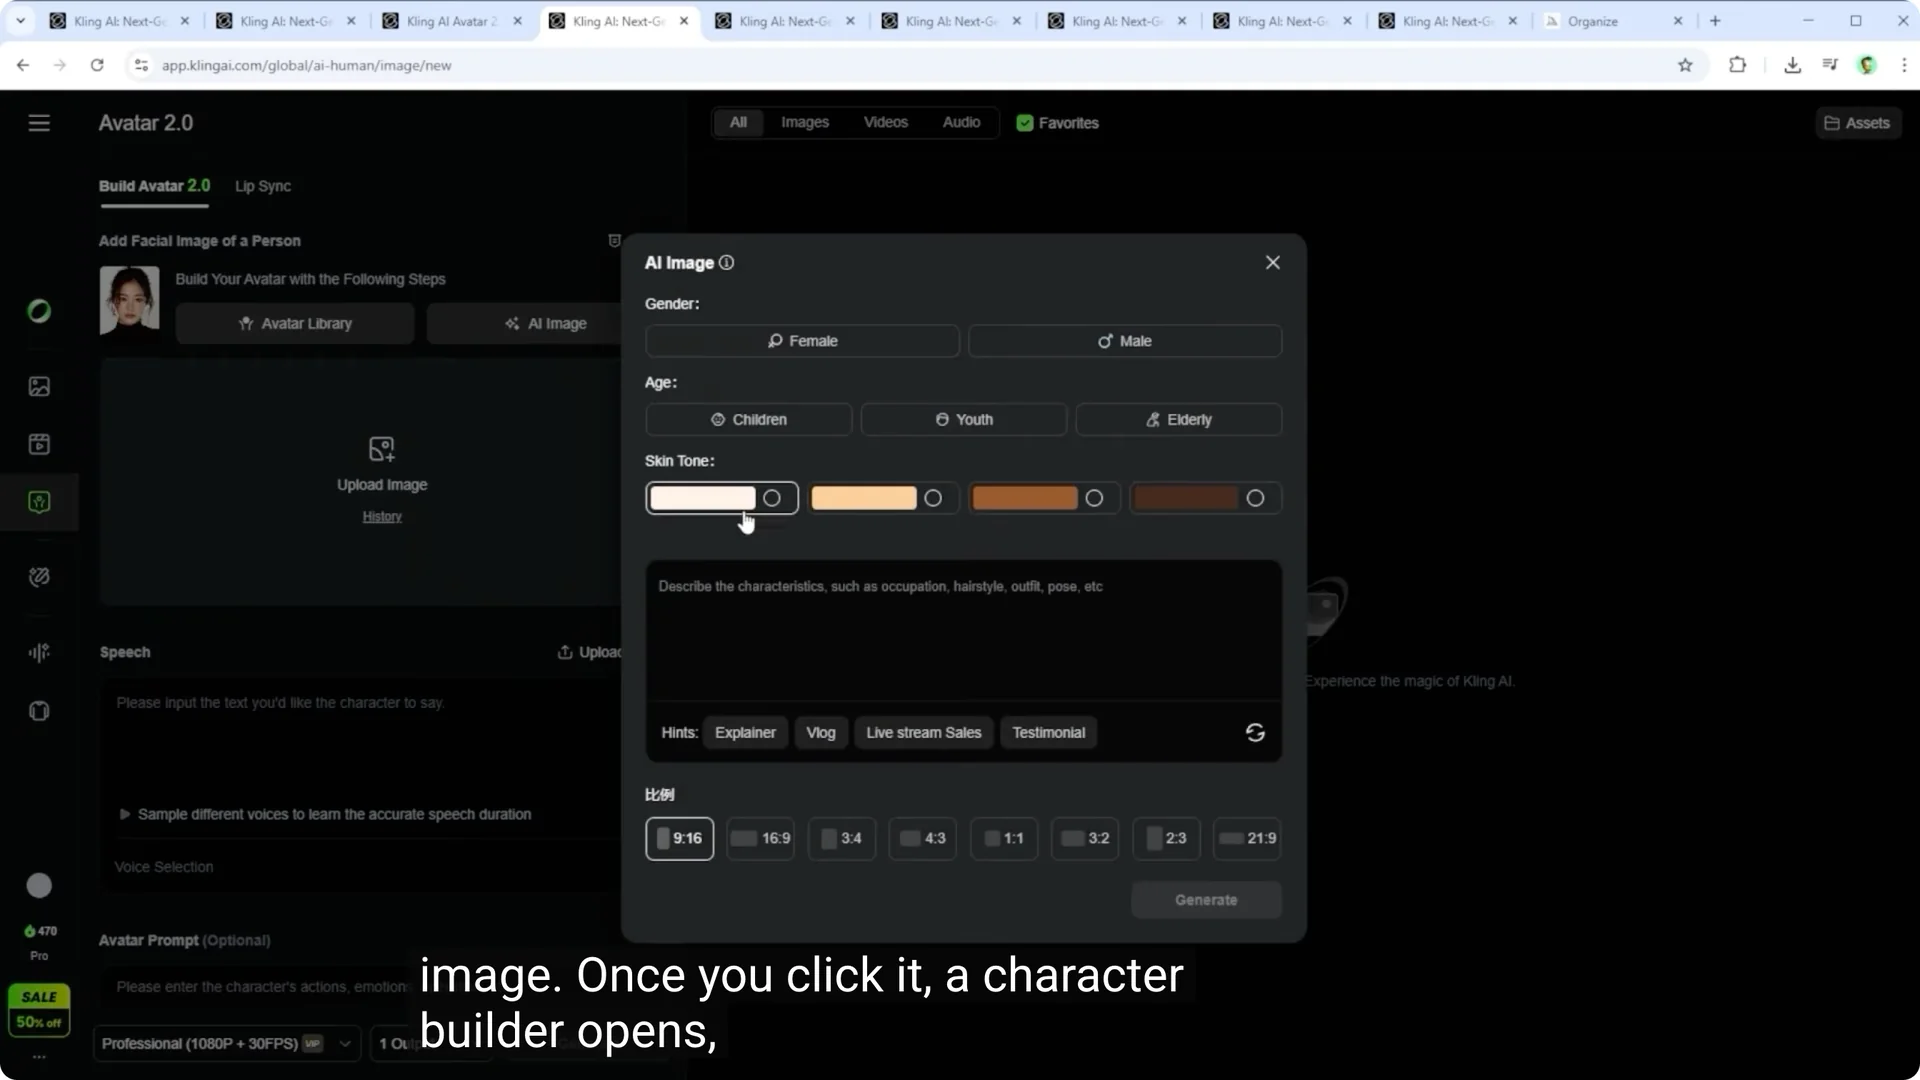Open the Assets panel button

click(1857, 123)
